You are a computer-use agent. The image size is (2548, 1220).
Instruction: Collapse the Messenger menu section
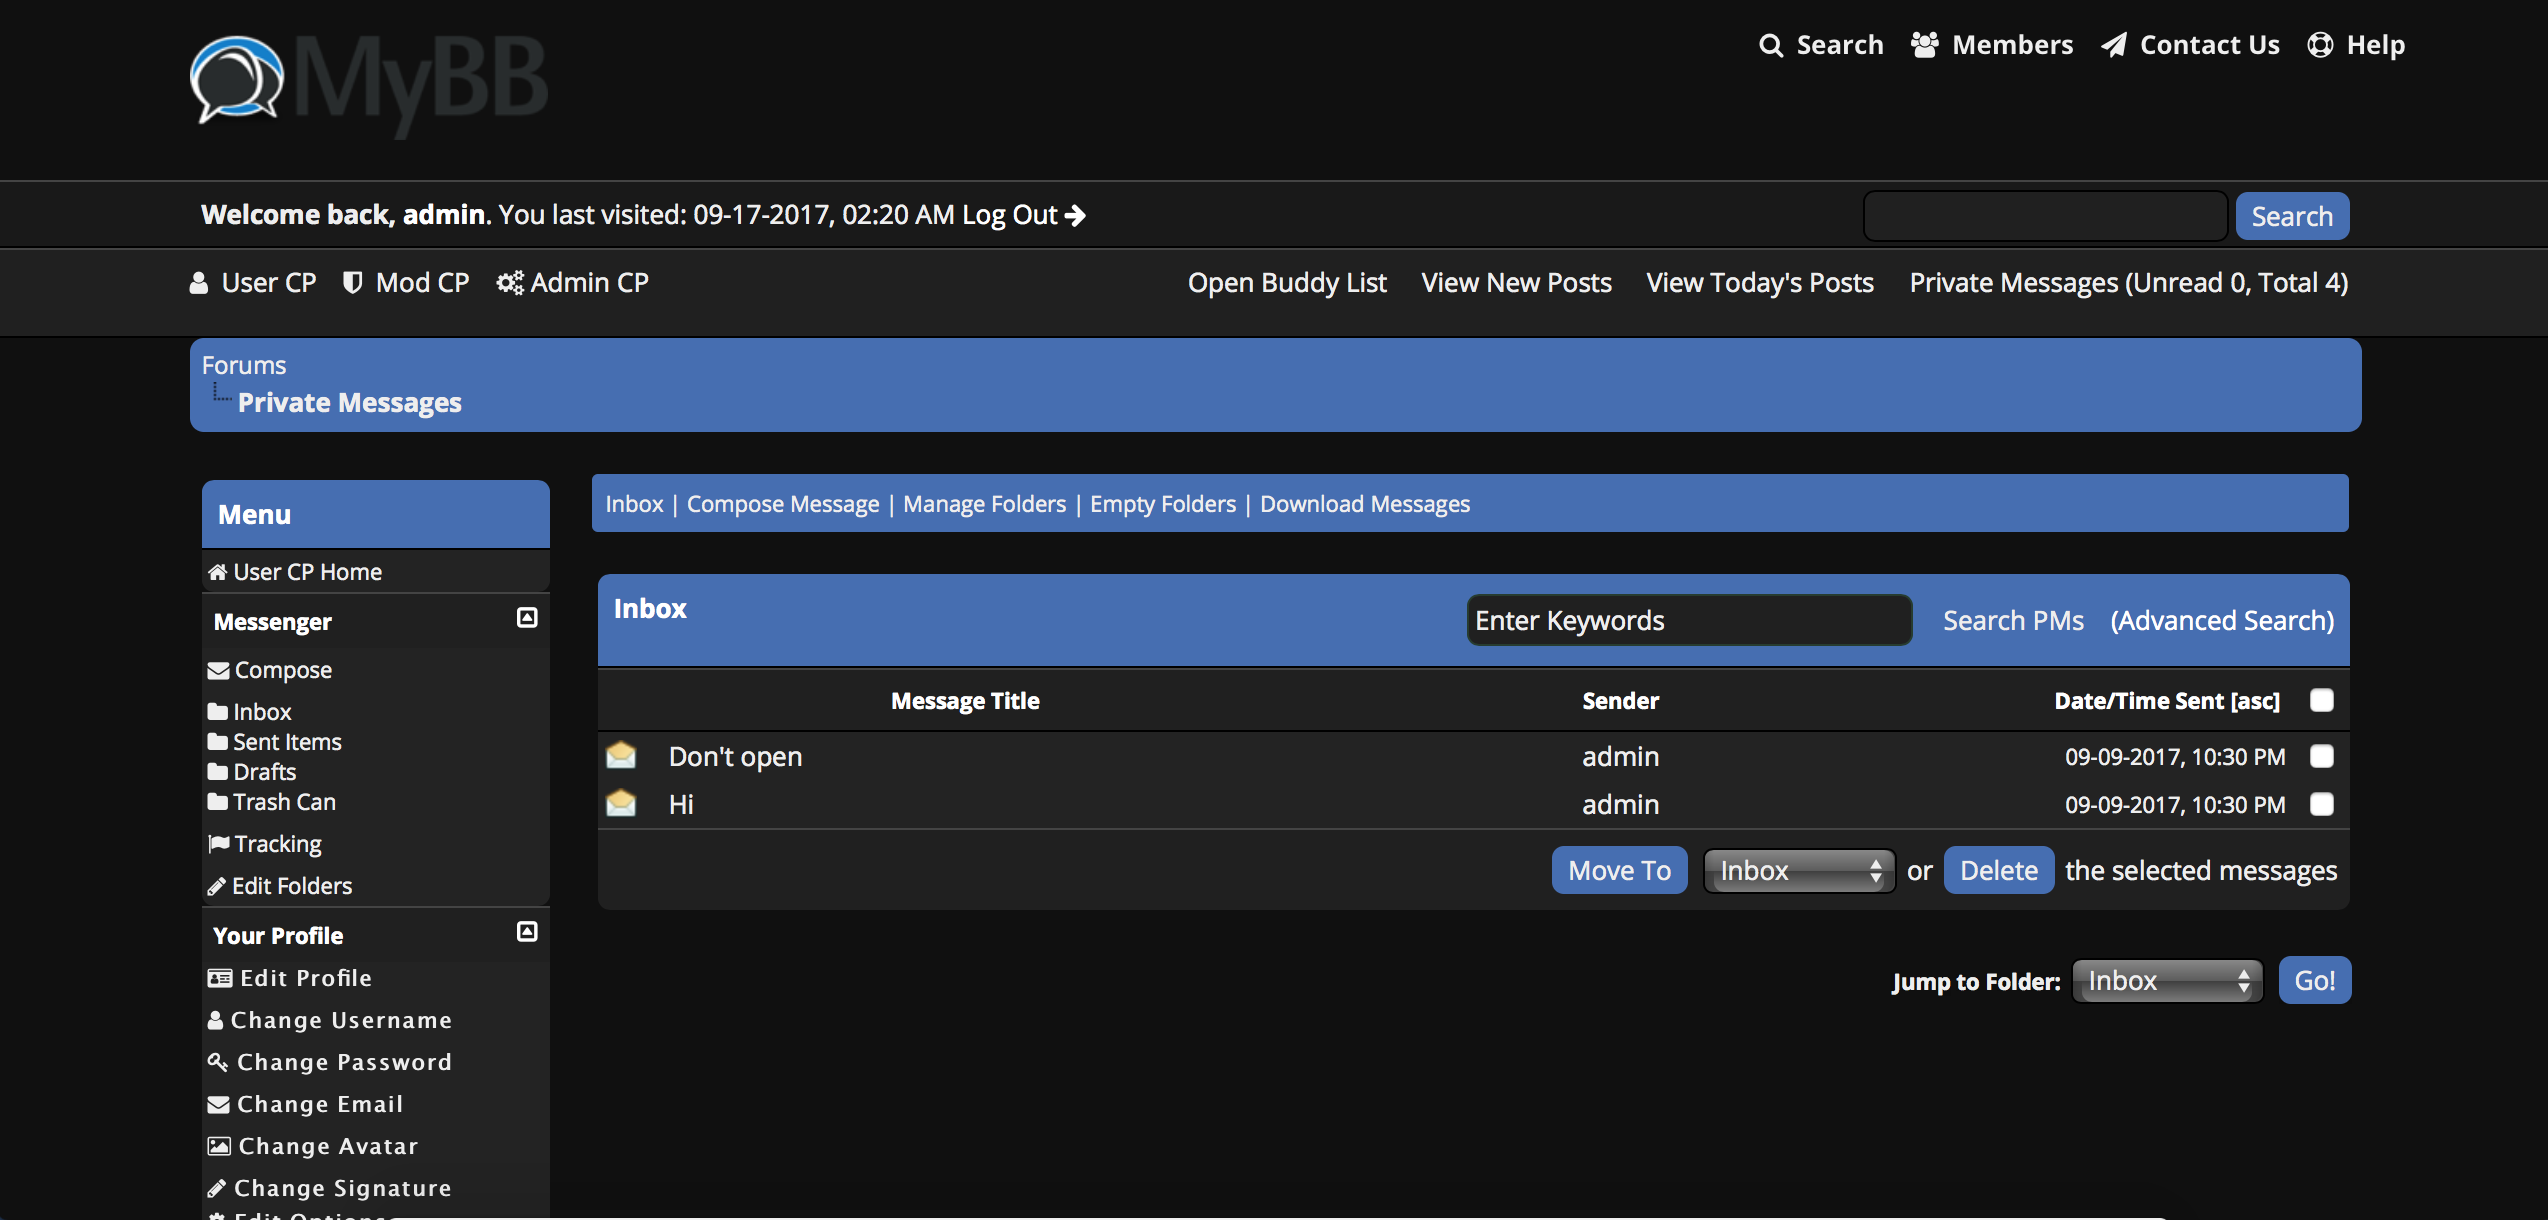[527, 618]
